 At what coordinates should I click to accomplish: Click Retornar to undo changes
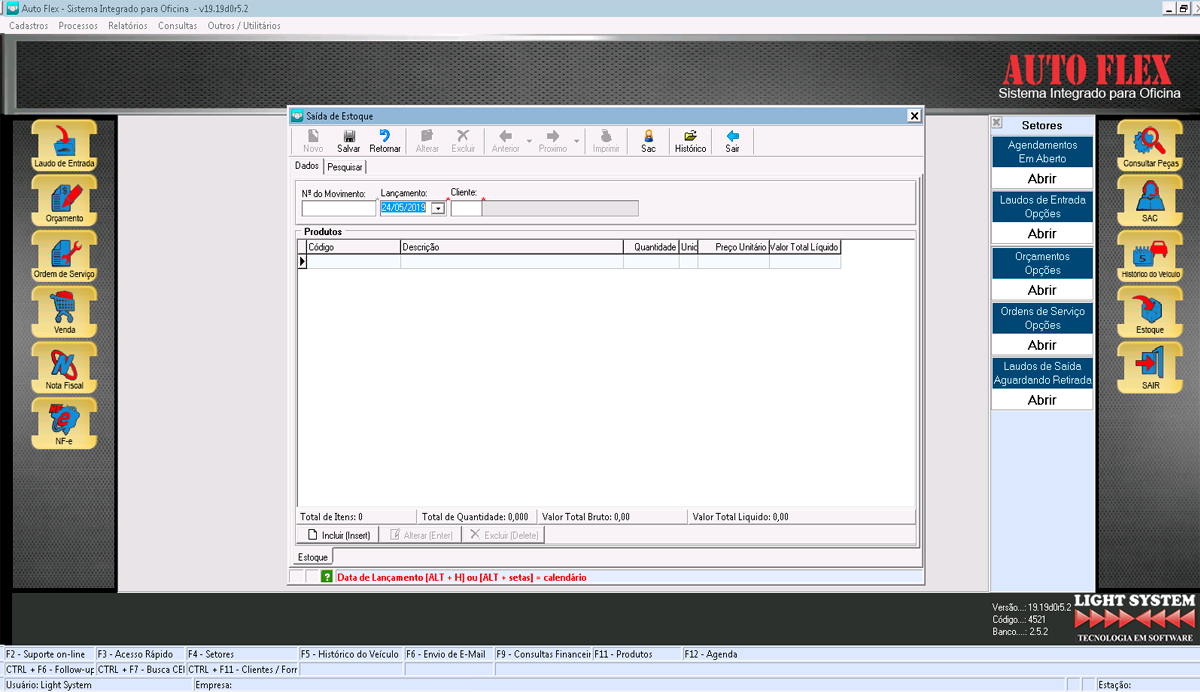click(385, 141)
